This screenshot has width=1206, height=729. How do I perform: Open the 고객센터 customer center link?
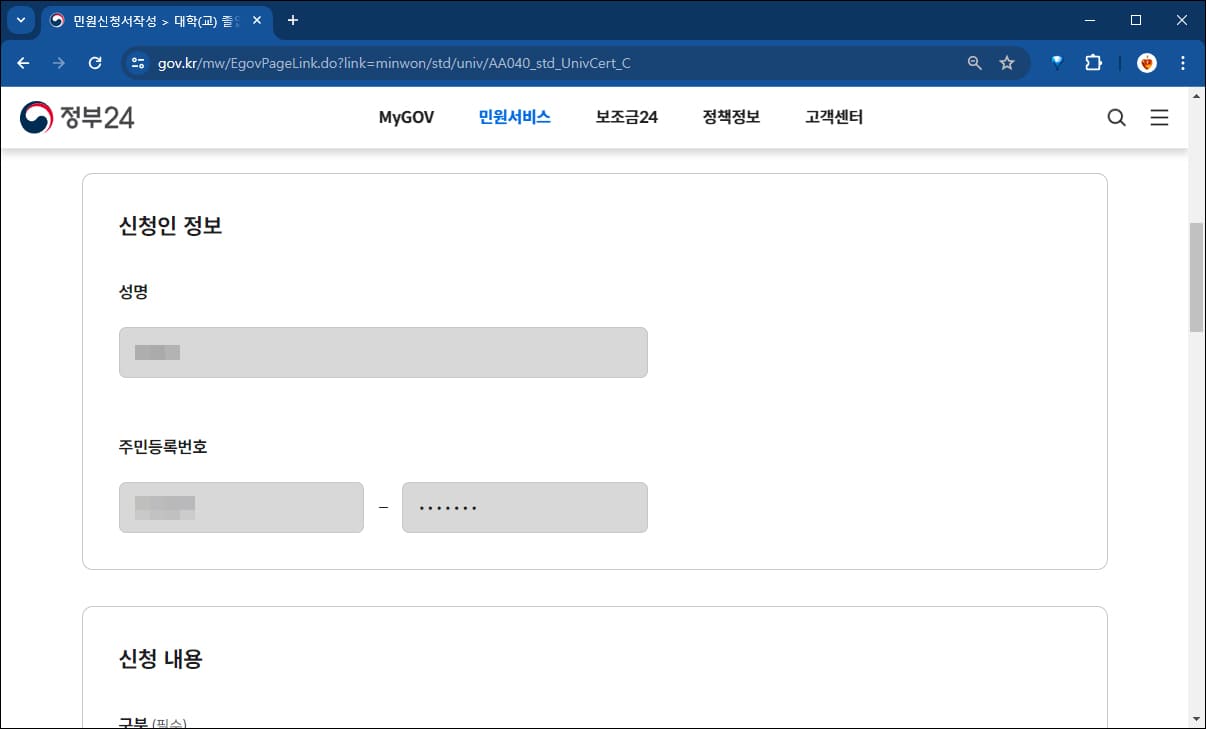[833, 117]
